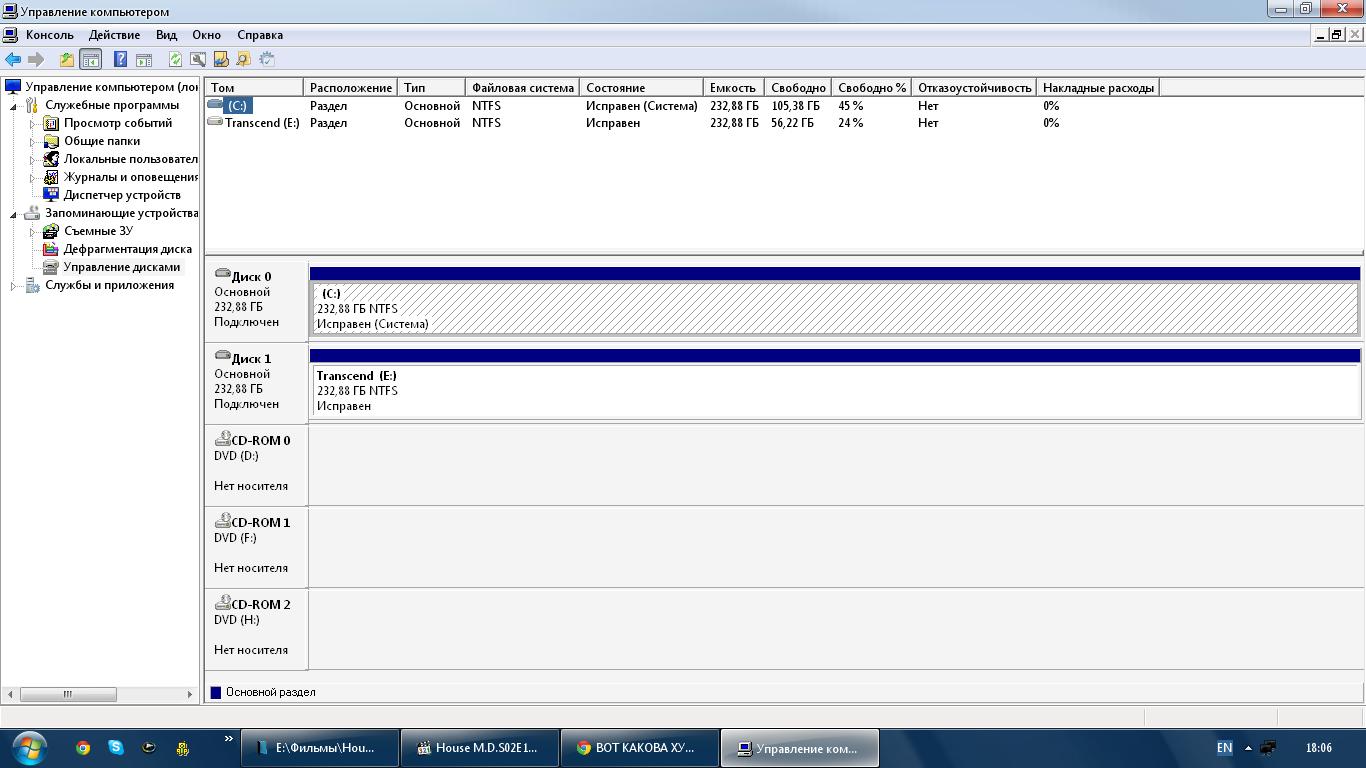The width and height of the screenshot is (1366, 768).
Task: Open the Справка menu
Action: [x=260, y=35]
